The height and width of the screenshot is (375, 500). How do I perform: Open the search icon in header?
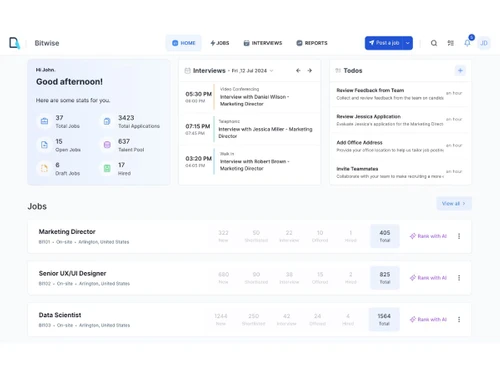pos(434,43)
